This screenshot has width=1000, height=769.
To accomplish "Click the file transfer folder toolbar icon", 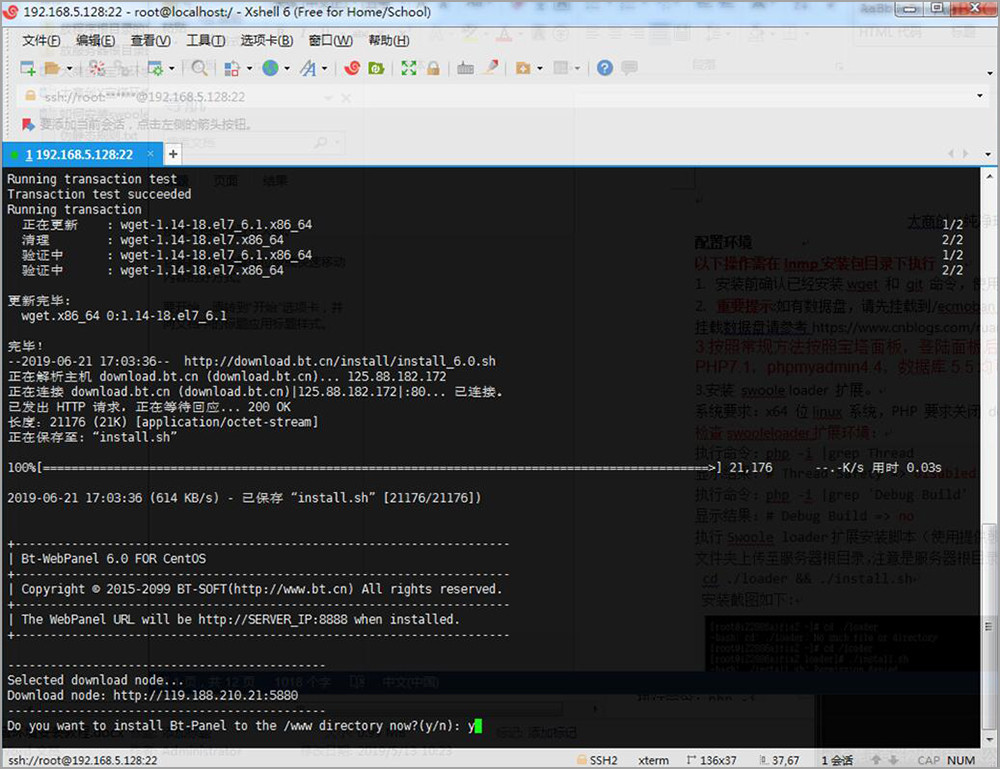I will pos(523,68).
